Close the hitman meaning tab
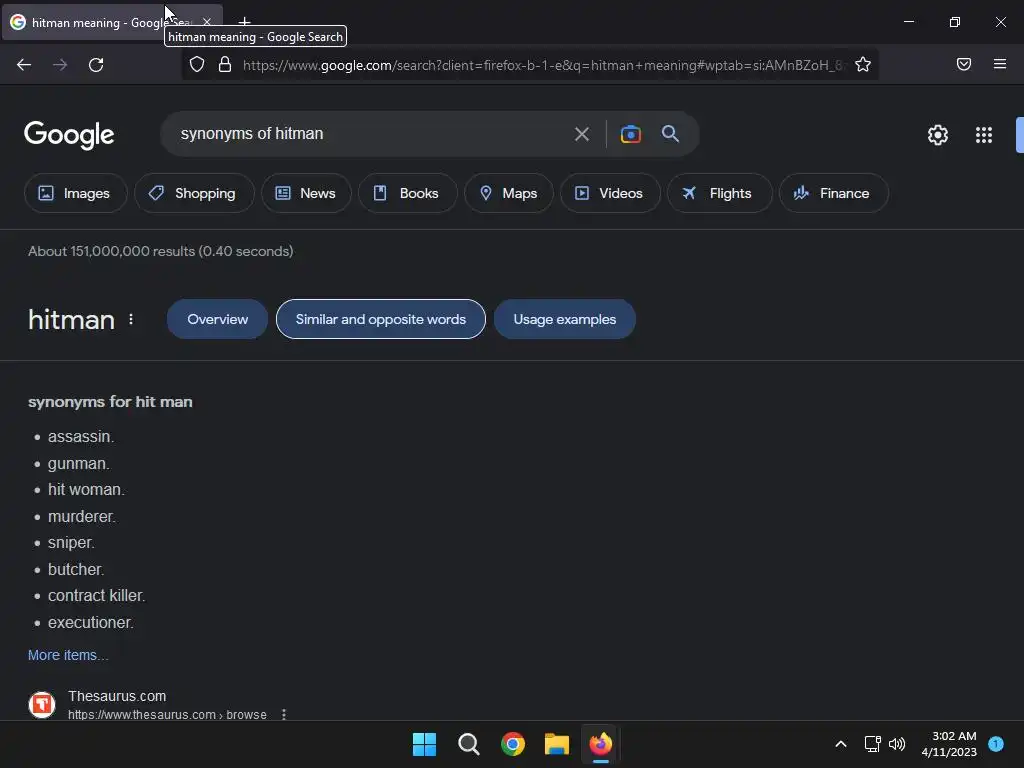The height and width of the screenshot is (768, 1024). (207, 22)
